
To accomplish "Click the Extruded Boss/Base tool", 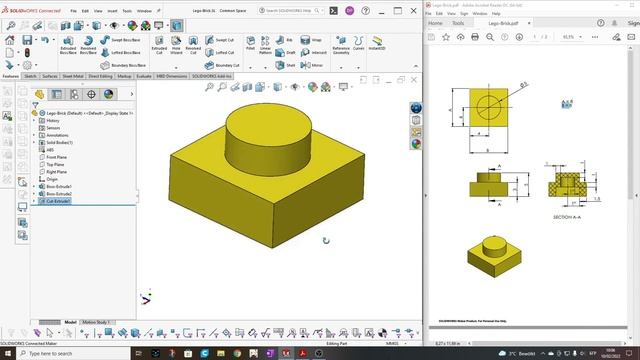I will pyautogui.click(x=68, y=44).
